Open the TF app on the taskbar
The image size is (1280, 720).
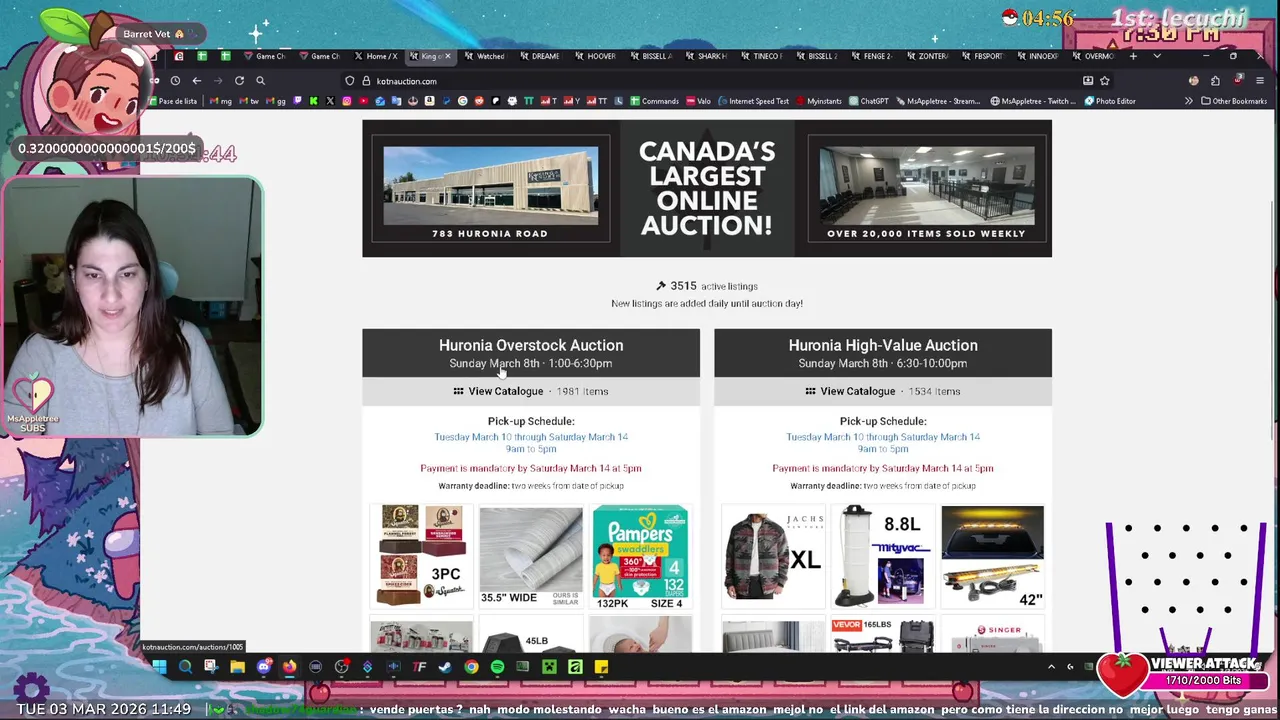coord(419,667)
